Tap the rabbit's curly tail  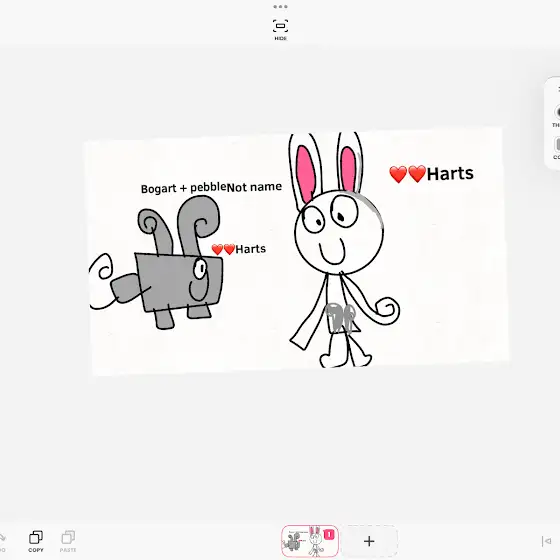385,310
